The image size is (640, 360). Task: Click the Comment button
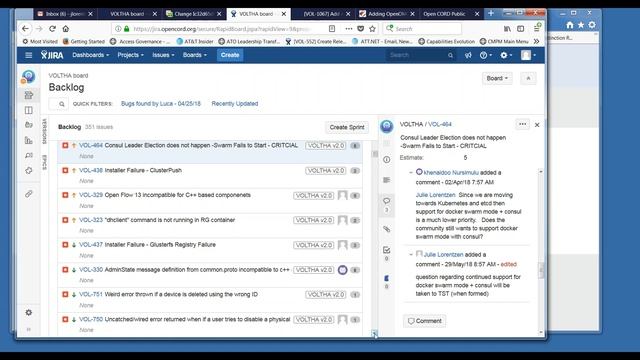point(425,321)
